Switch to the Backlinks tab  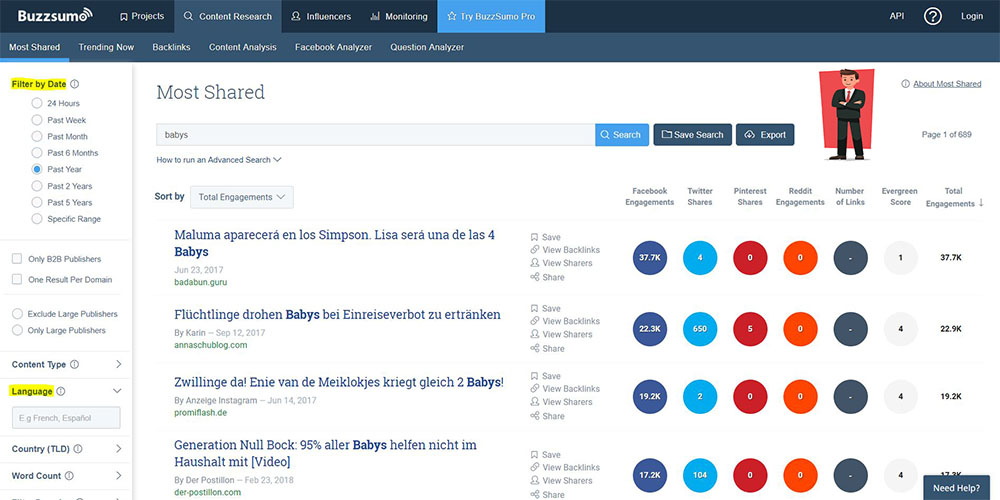click(171, 47)
